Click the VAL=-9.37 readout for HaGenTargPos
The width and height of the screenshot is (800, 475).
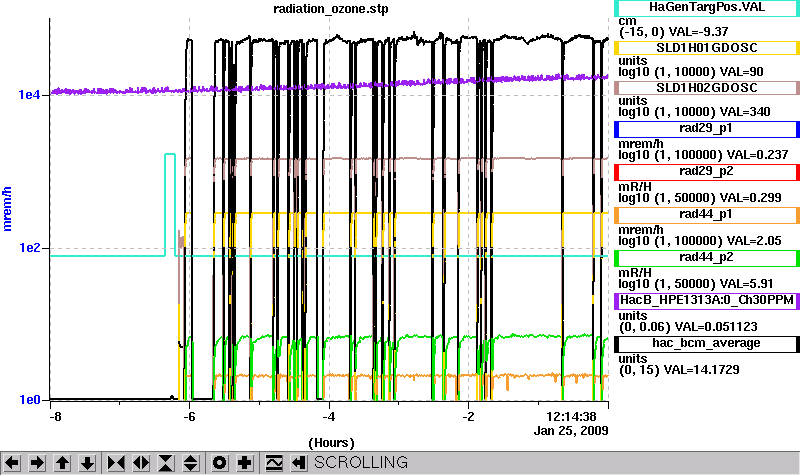pos(698,32)
